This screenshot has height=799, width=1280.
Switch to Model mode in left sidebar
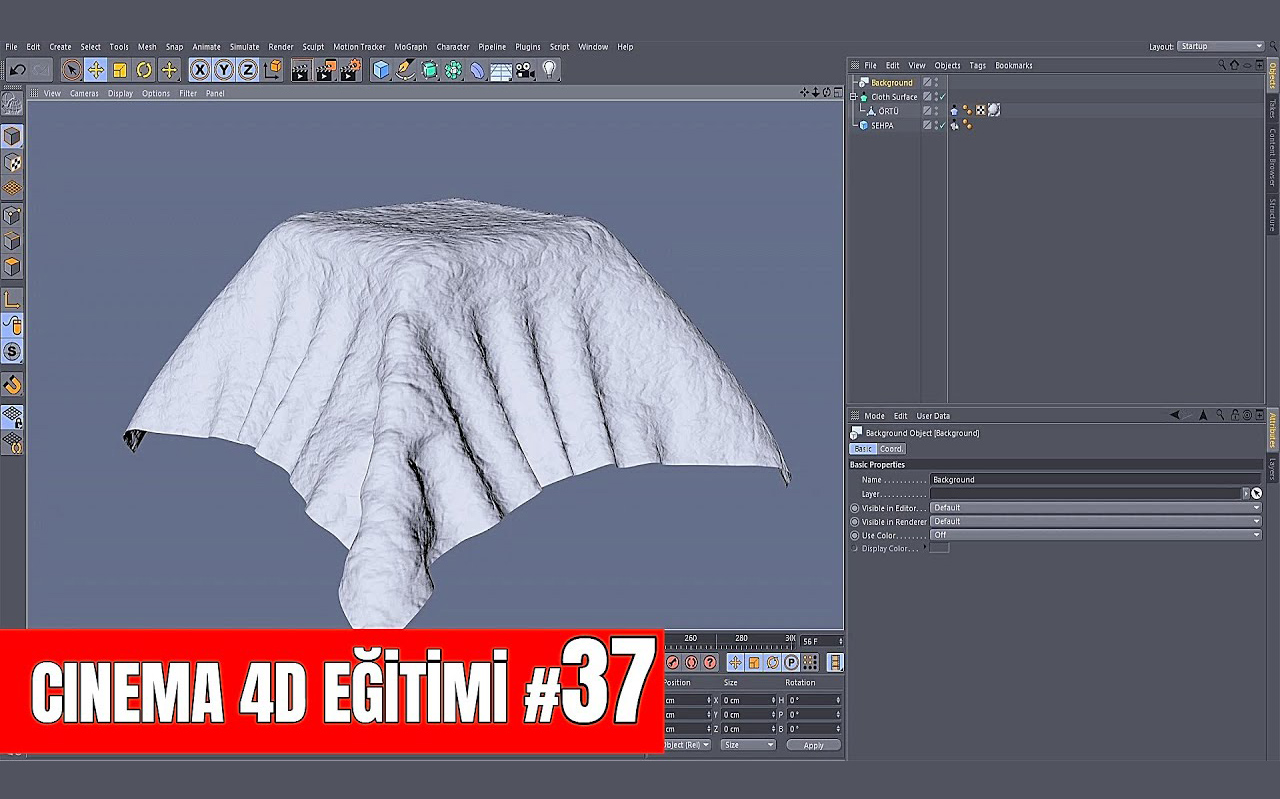[12, 136]
